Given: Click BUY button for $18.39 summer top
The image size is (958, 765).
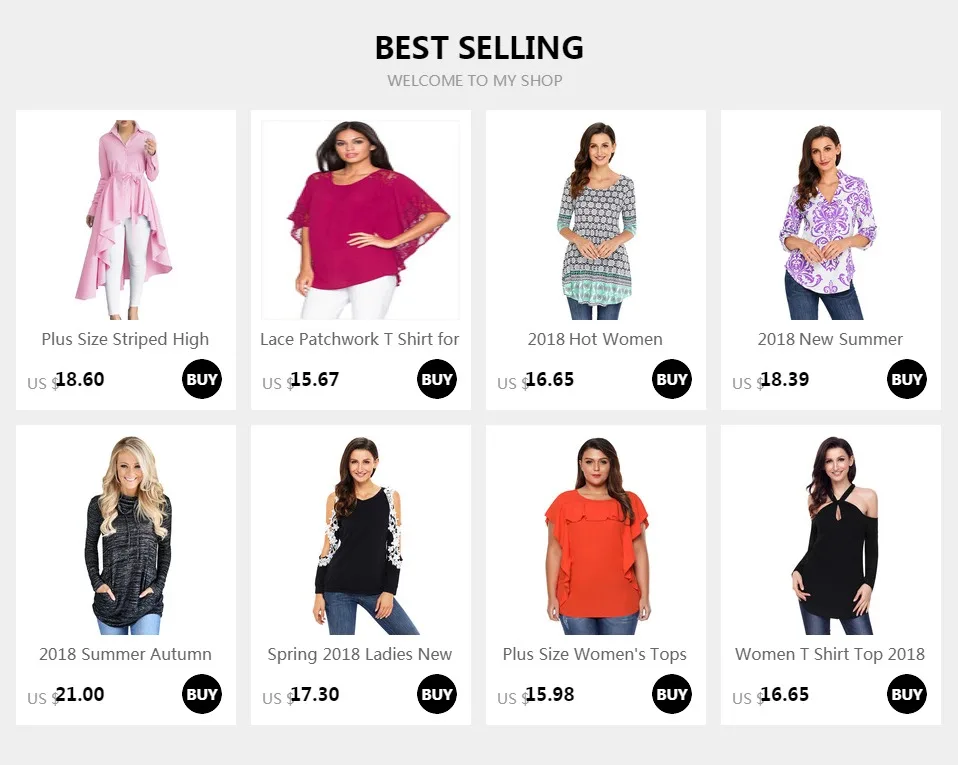Looking at the screenshot, I should (x=907, y=379).
